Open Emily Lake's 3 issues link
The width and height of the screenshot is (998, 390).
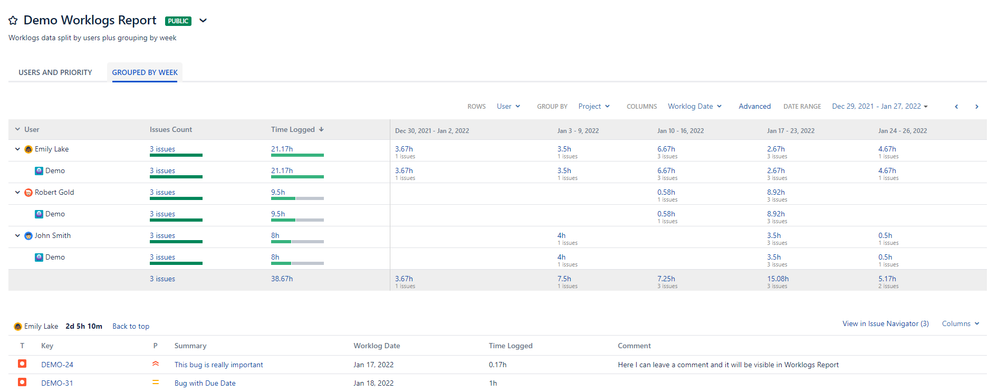click(162, 150)
